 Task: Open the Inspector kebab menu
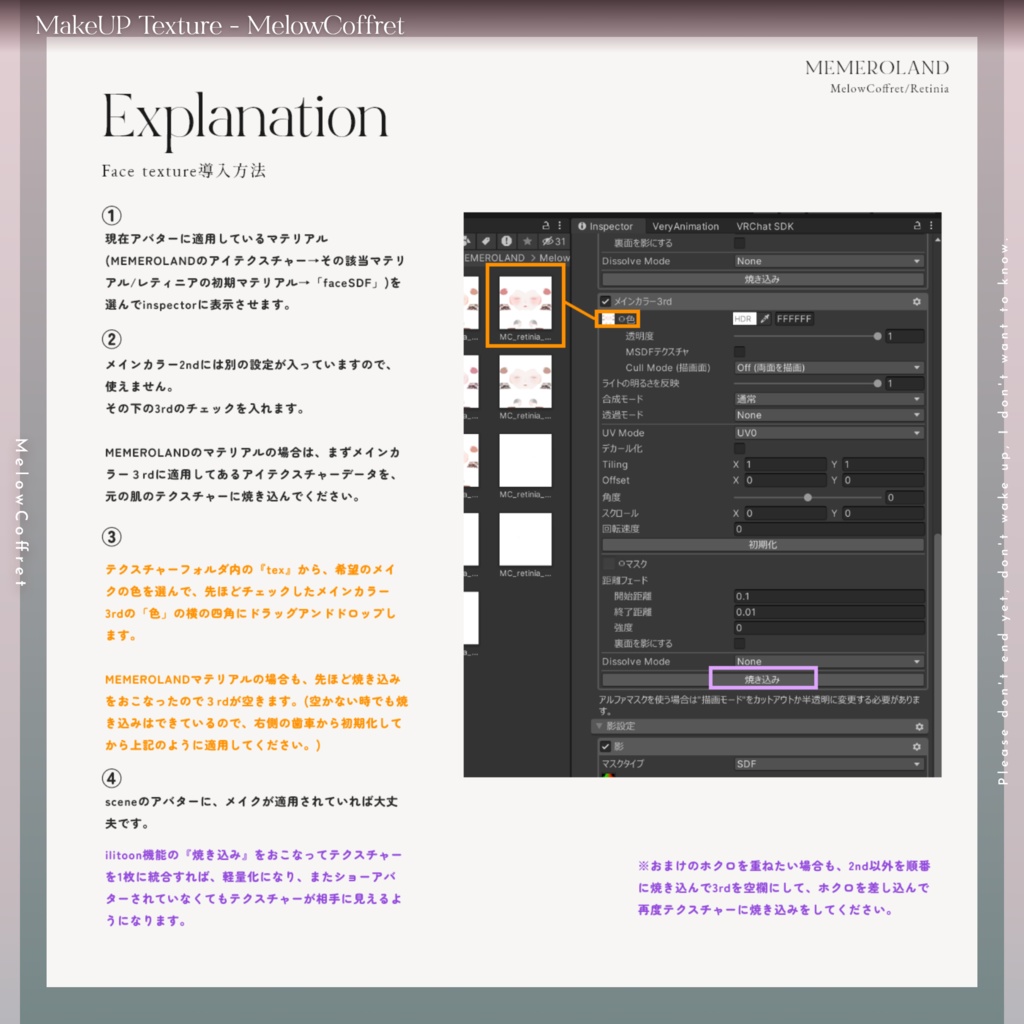click(x=930, y=226)
